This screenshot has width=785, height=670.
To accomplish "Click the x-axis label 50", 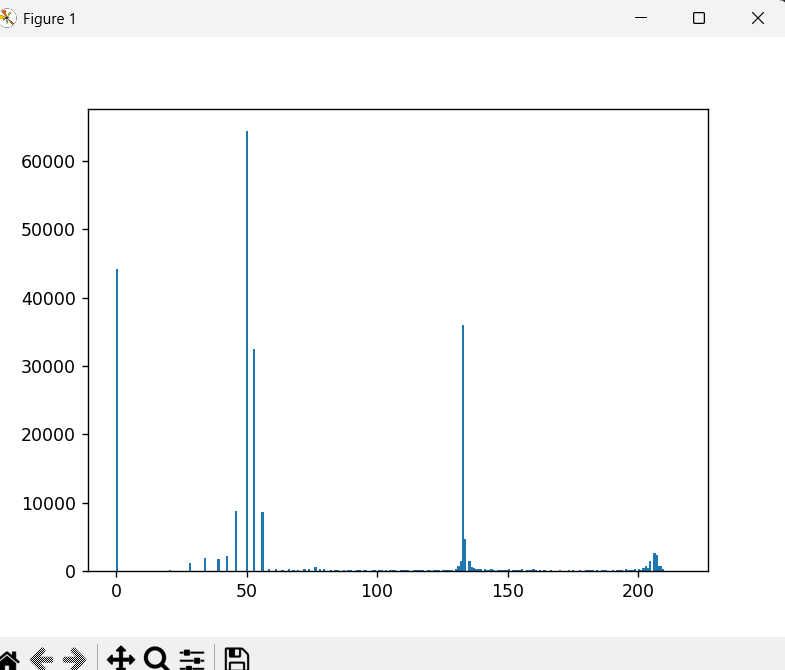I will pyautogui.click(x=246, y=591).
